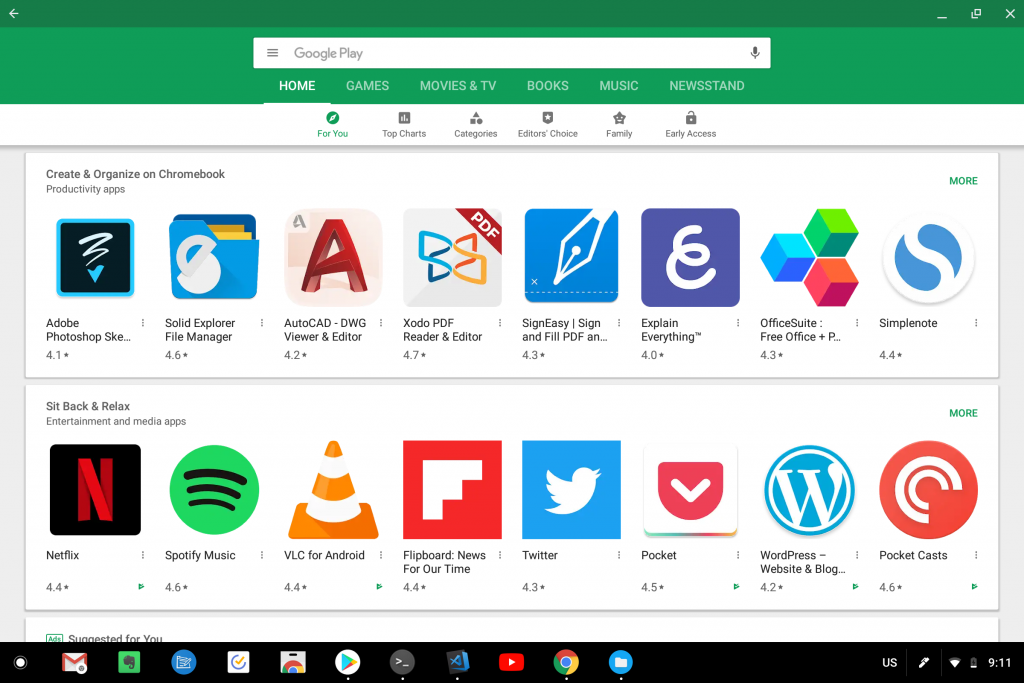Open the Spotify Music icon
The image size is (1024, 683).
coord(214,490)
